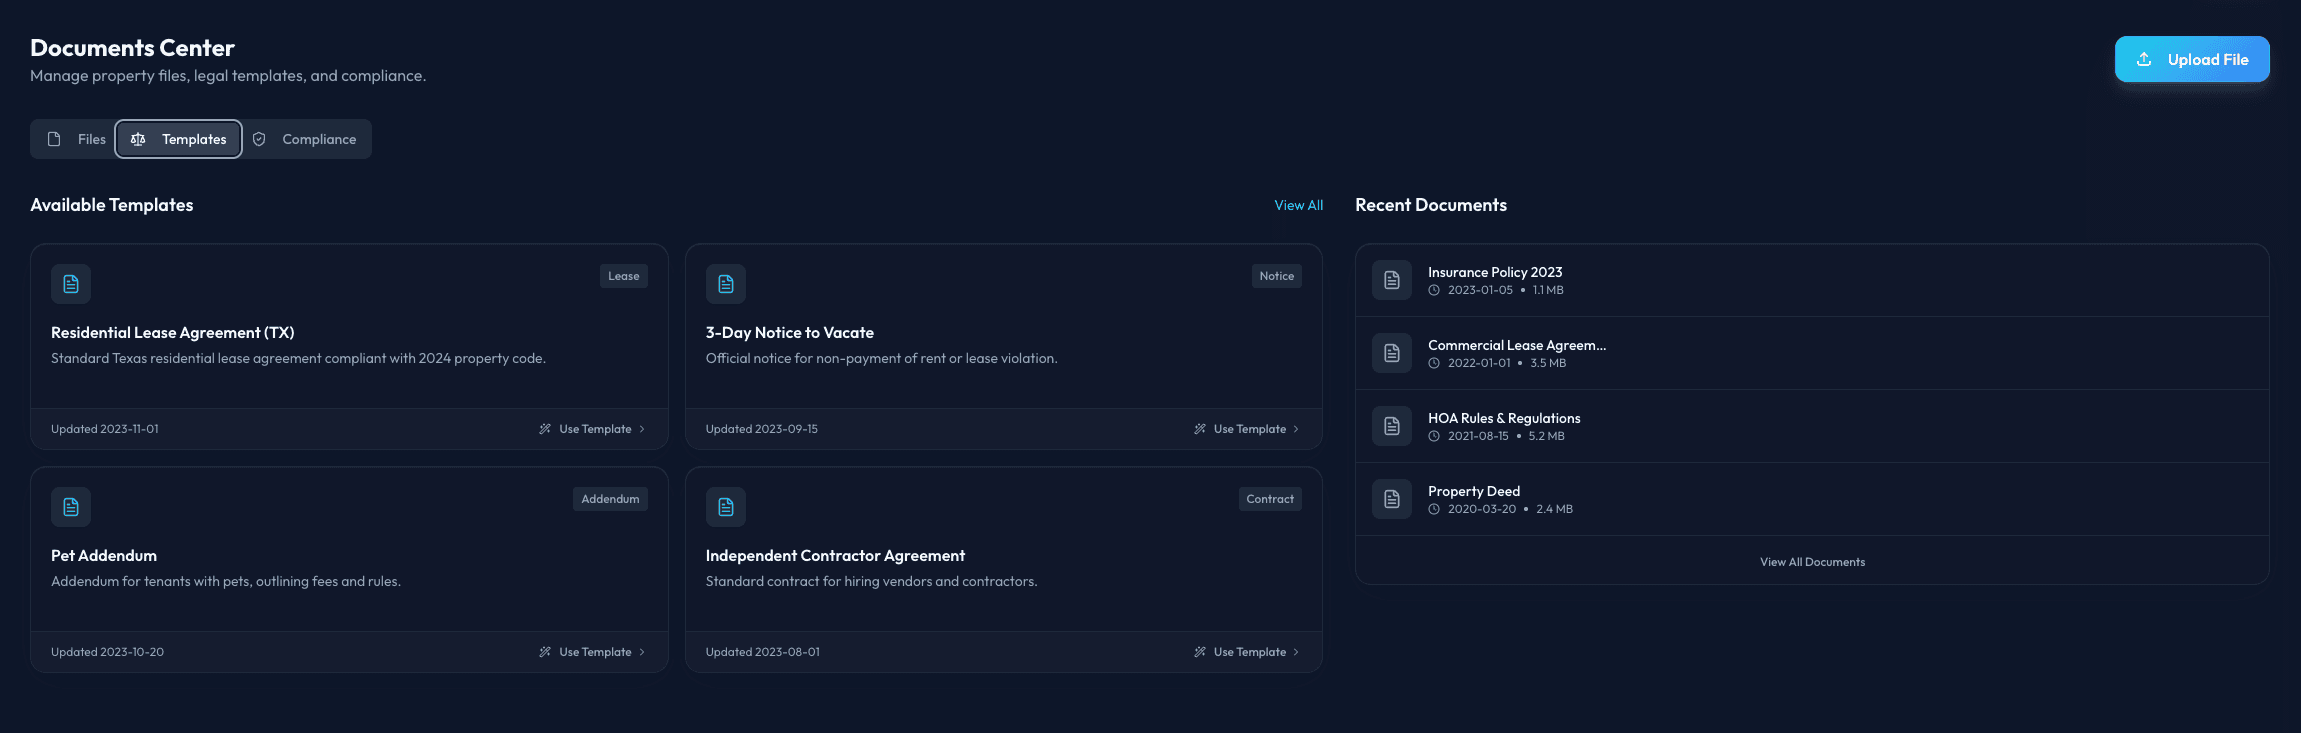Click the Independent Contractor Agreement title
Image resolution: width=2301 pixels, height=733 pixels.
point(835,556)
